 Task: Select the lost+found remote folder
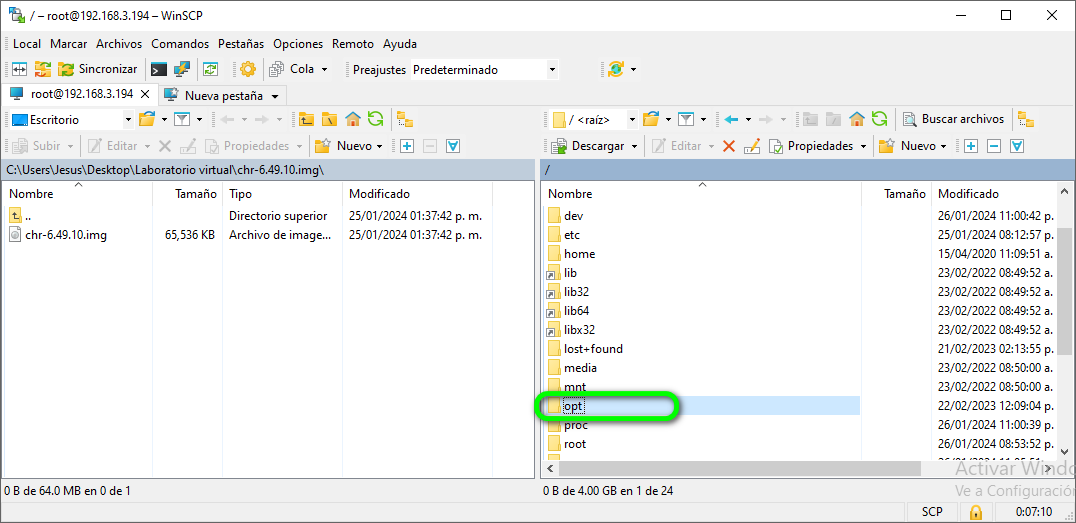pos(583,349)
